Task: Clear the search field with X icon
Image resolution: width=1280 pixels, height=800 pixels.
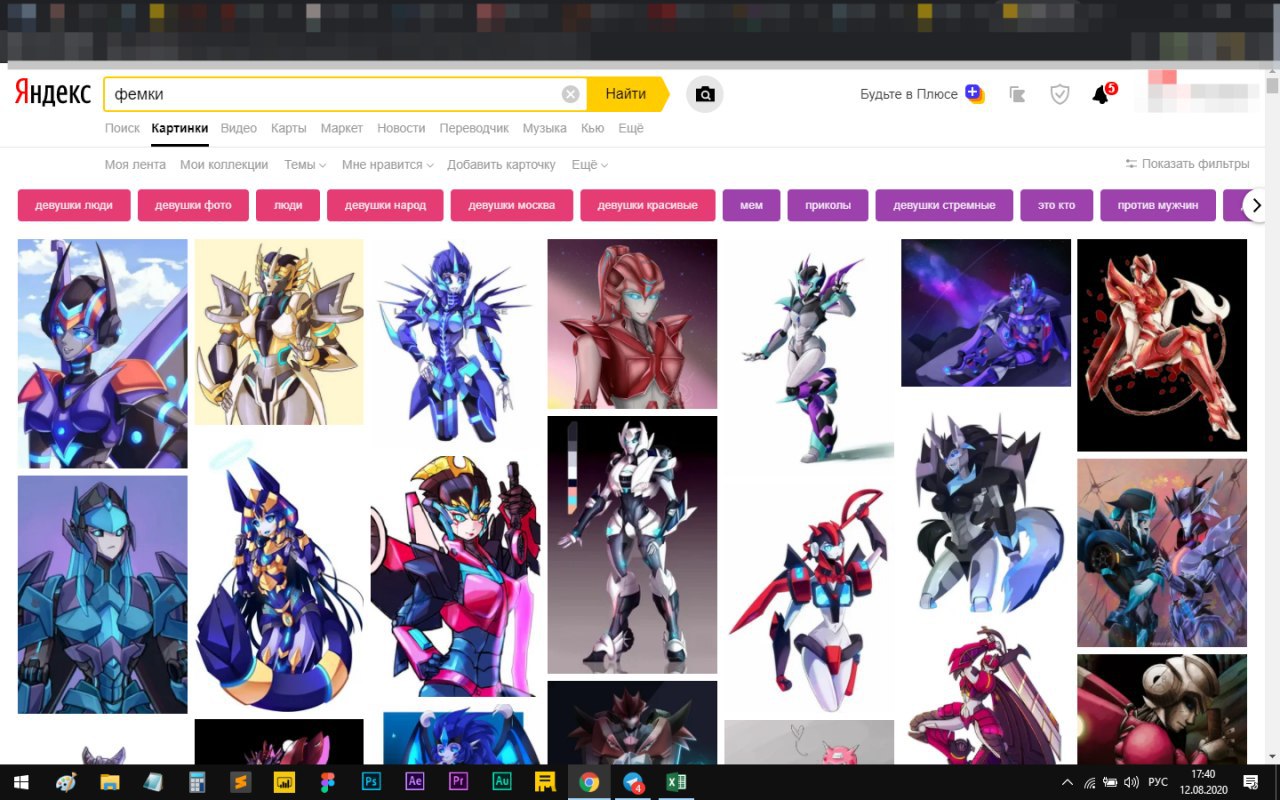Action: point(570,94)
